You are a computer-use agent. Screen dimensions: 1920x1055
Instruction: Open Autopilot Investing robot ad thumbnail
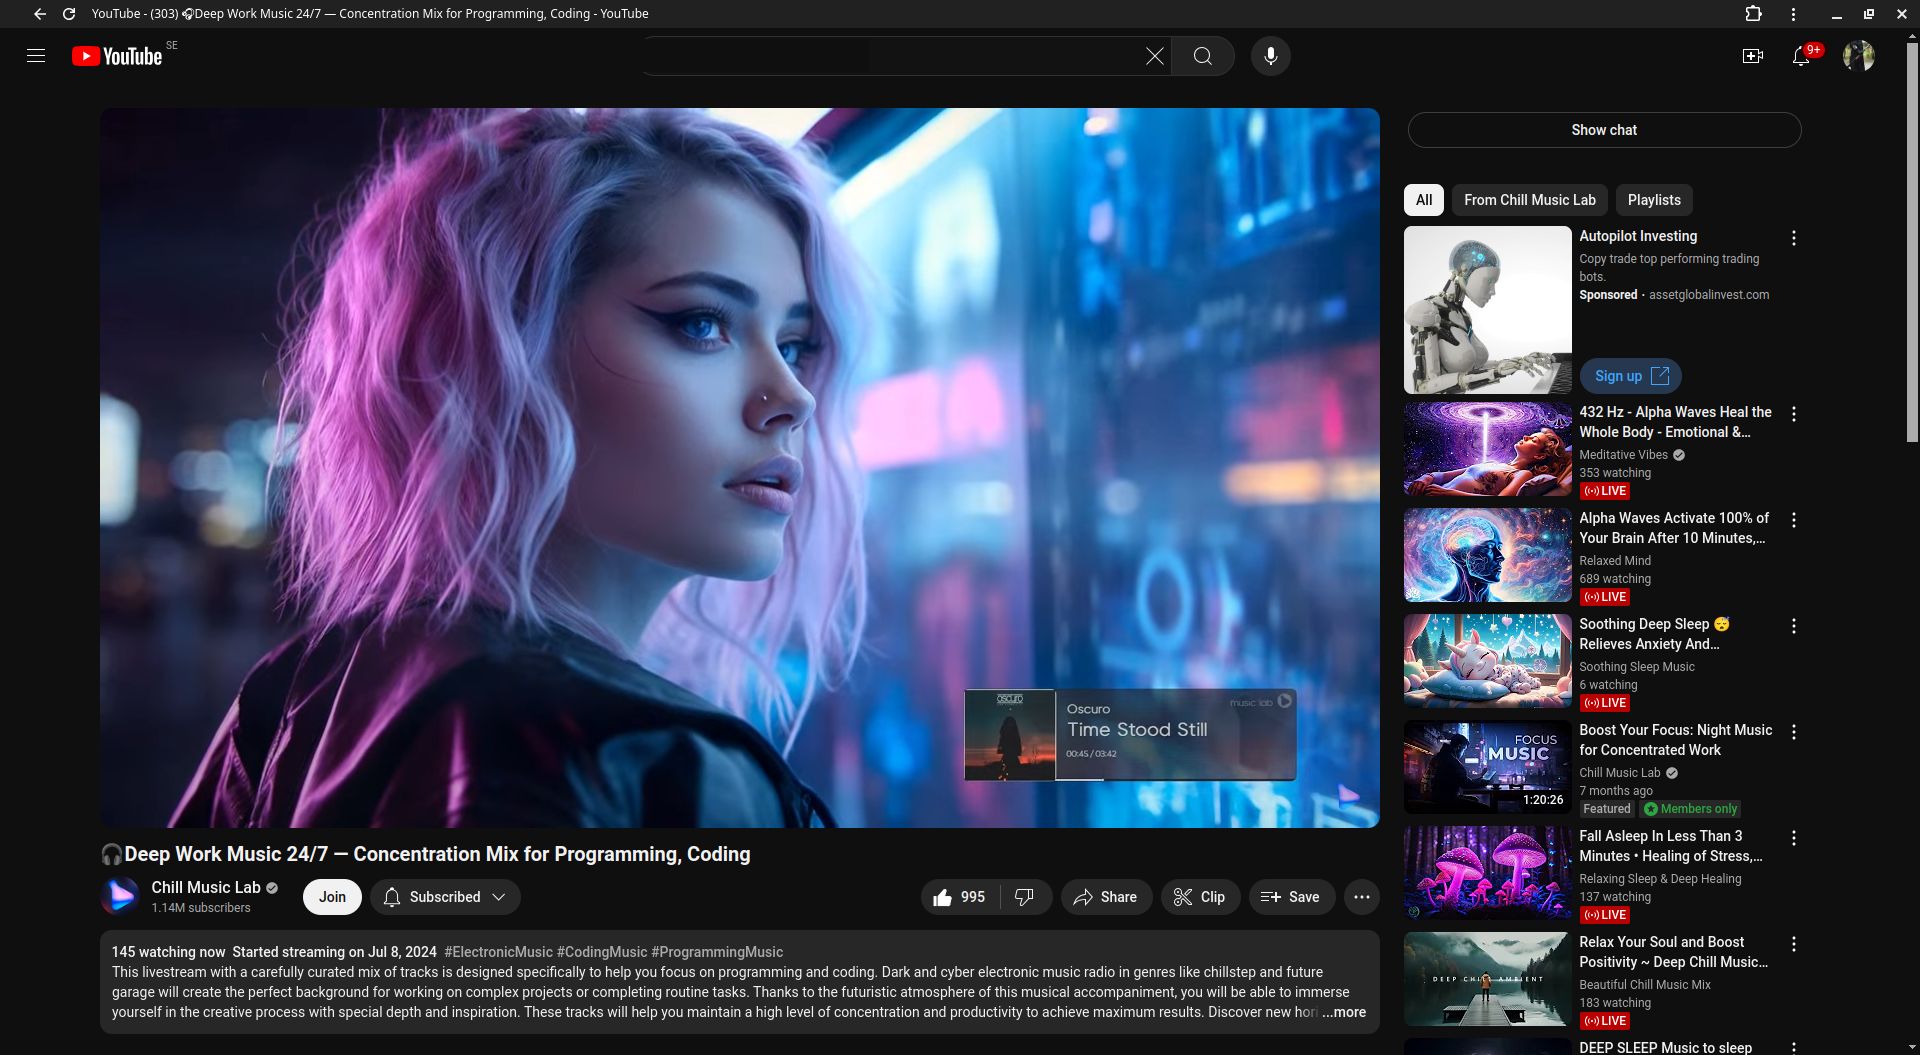click(x=1487, y=310)
